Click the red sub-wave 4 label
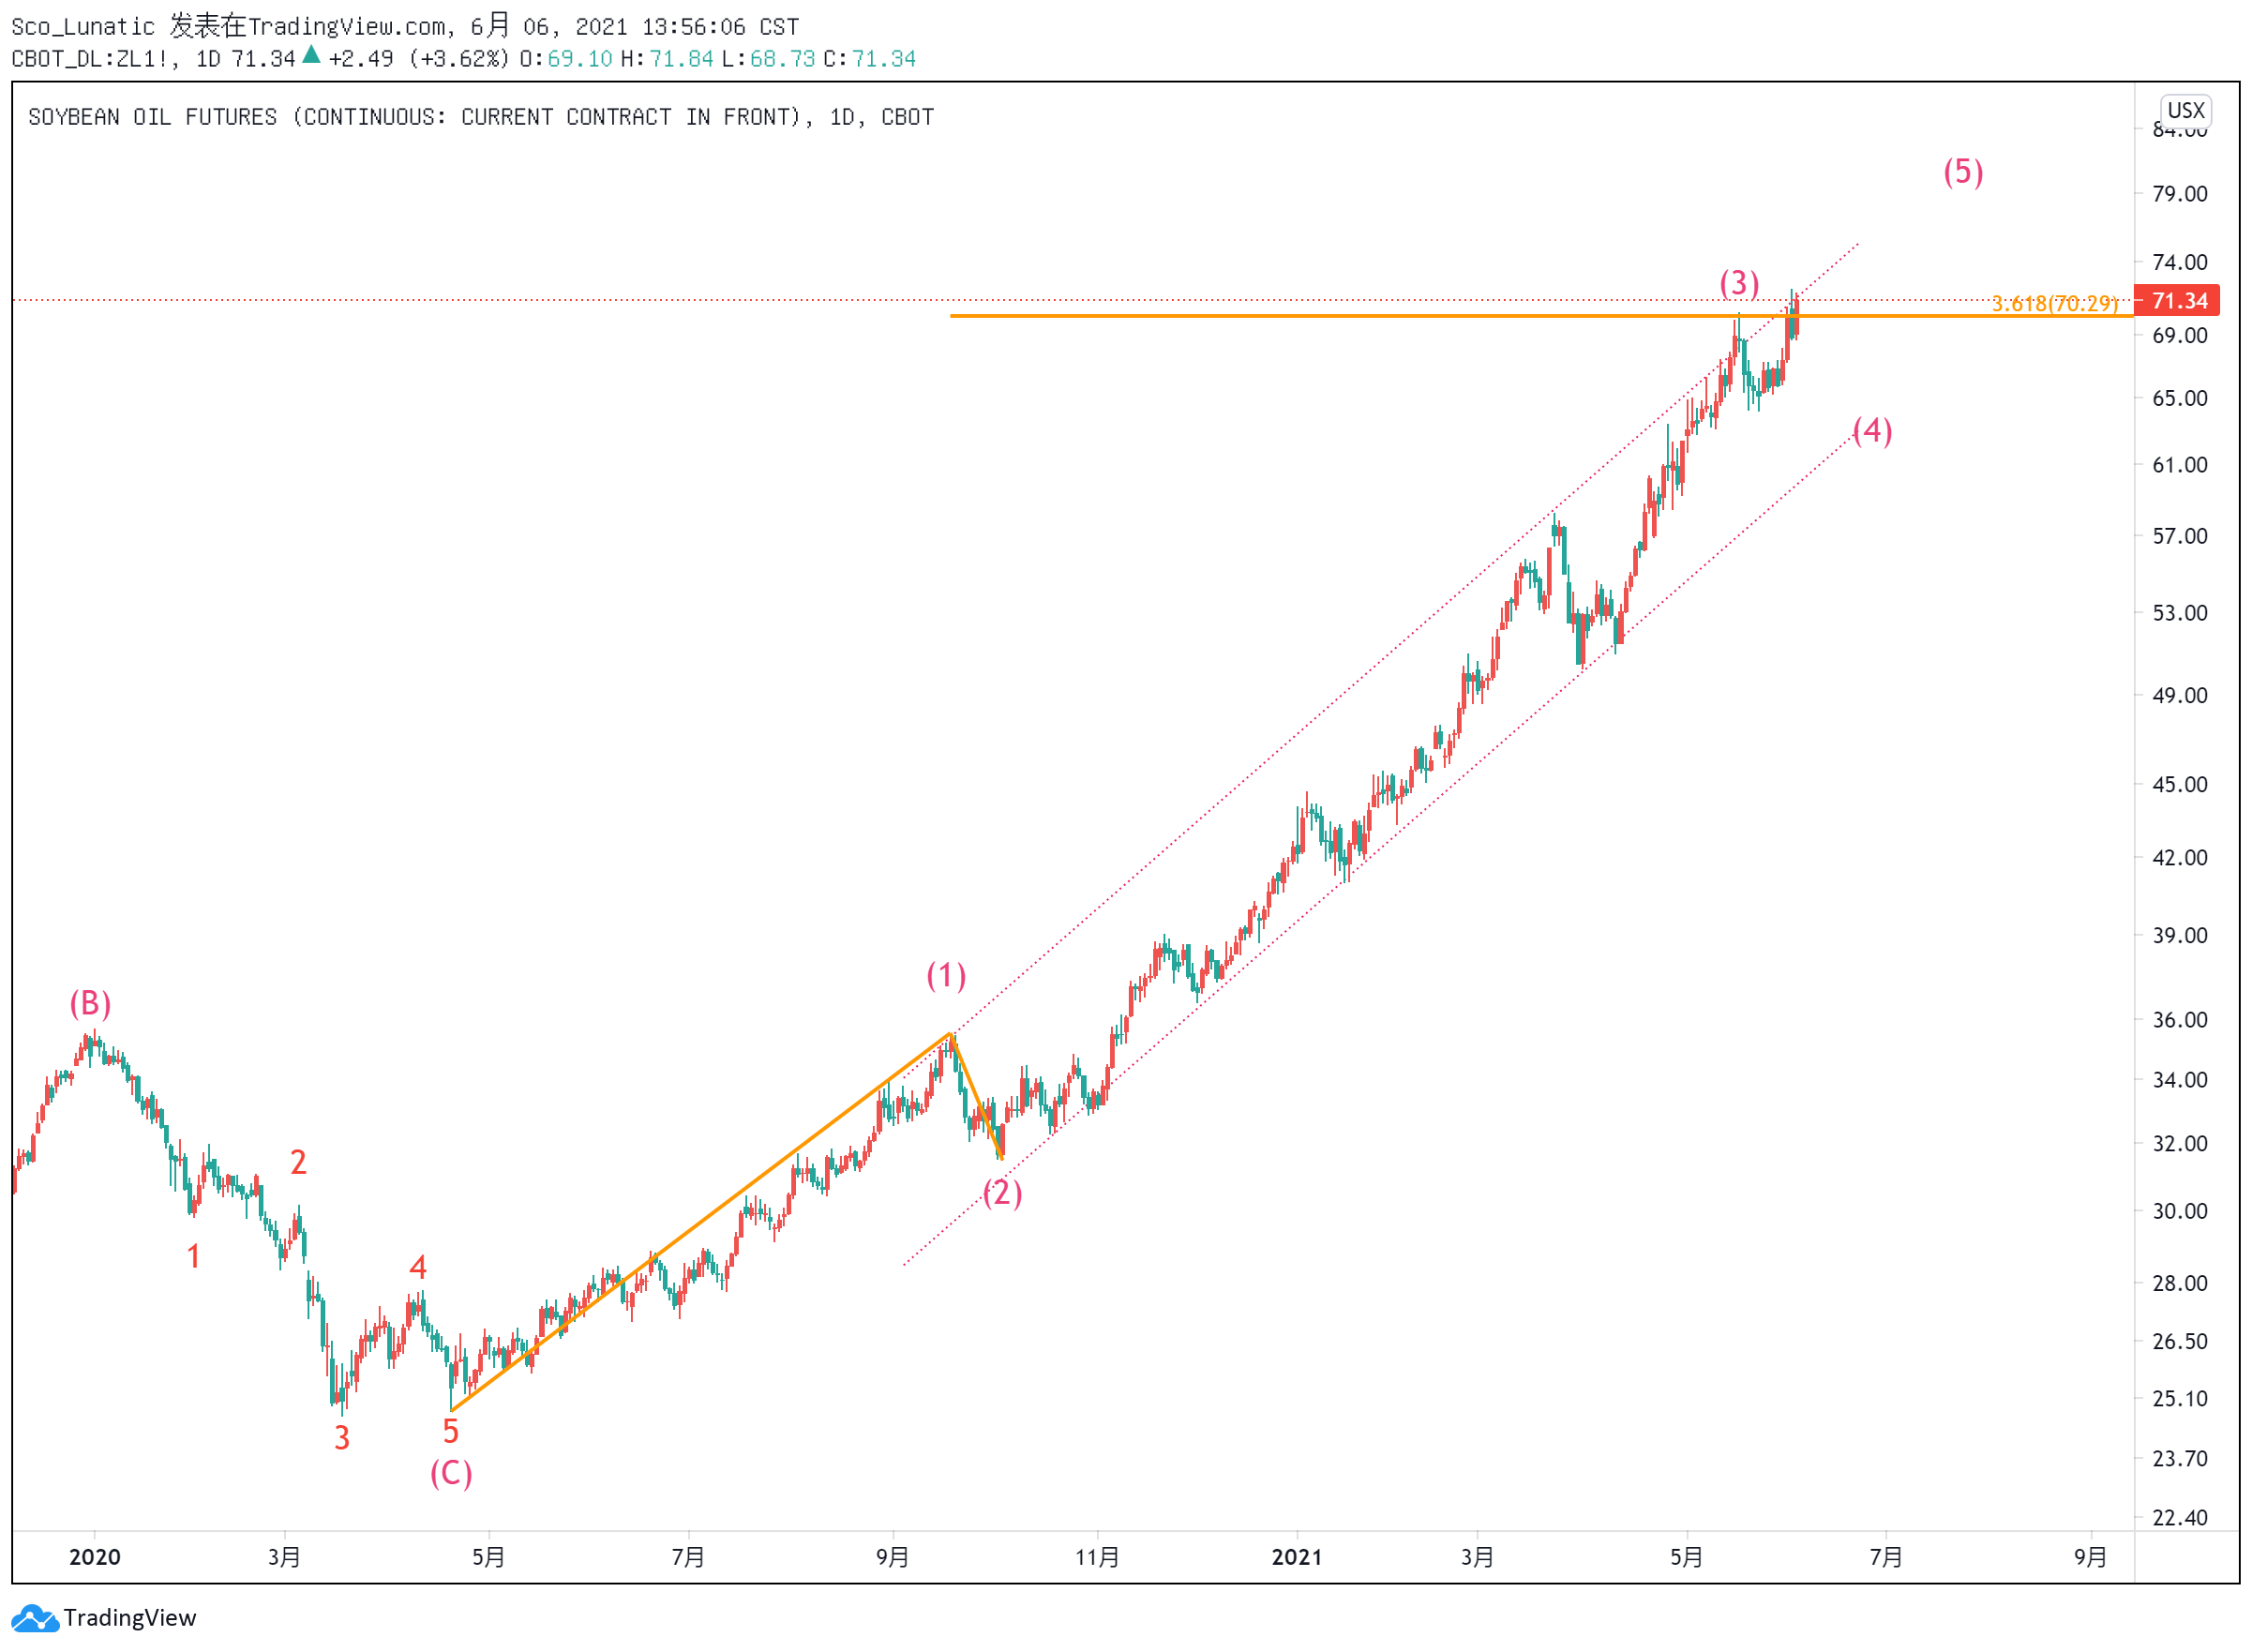The width and height of the screenshot is (2252, 1652). click(x=418, y=1268)
